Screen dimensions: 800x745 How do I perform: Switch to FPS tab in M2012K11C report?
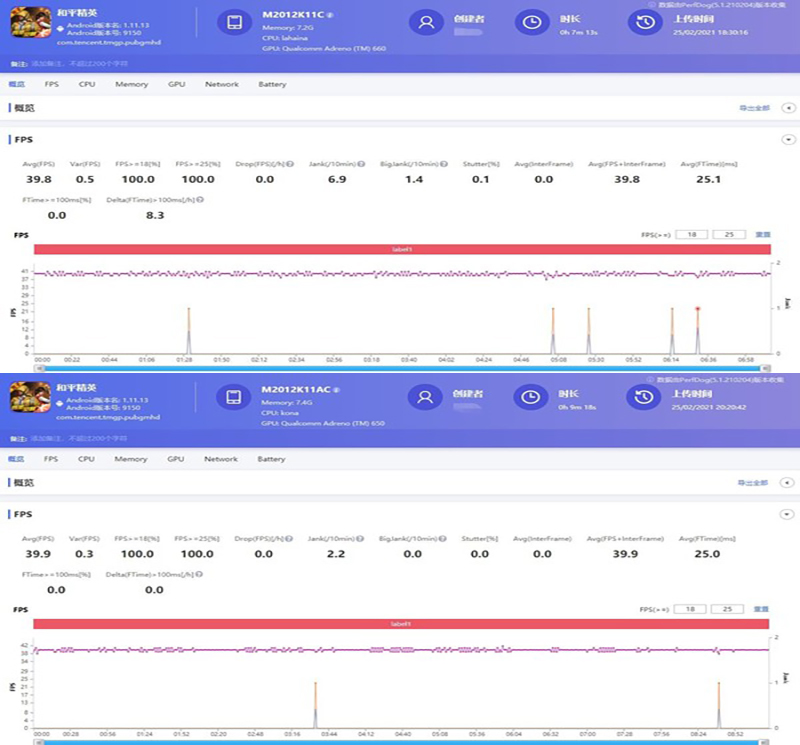(52, 84)
